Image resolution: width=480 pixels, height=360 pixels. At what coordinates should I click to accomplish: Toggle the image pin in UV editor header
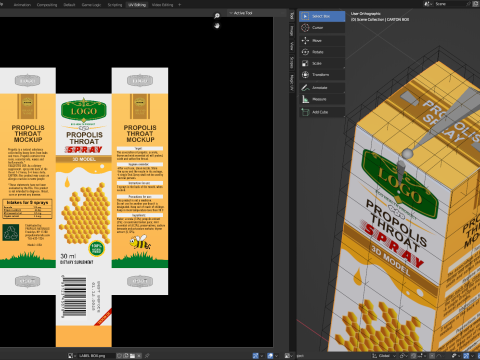pos(147,356)
